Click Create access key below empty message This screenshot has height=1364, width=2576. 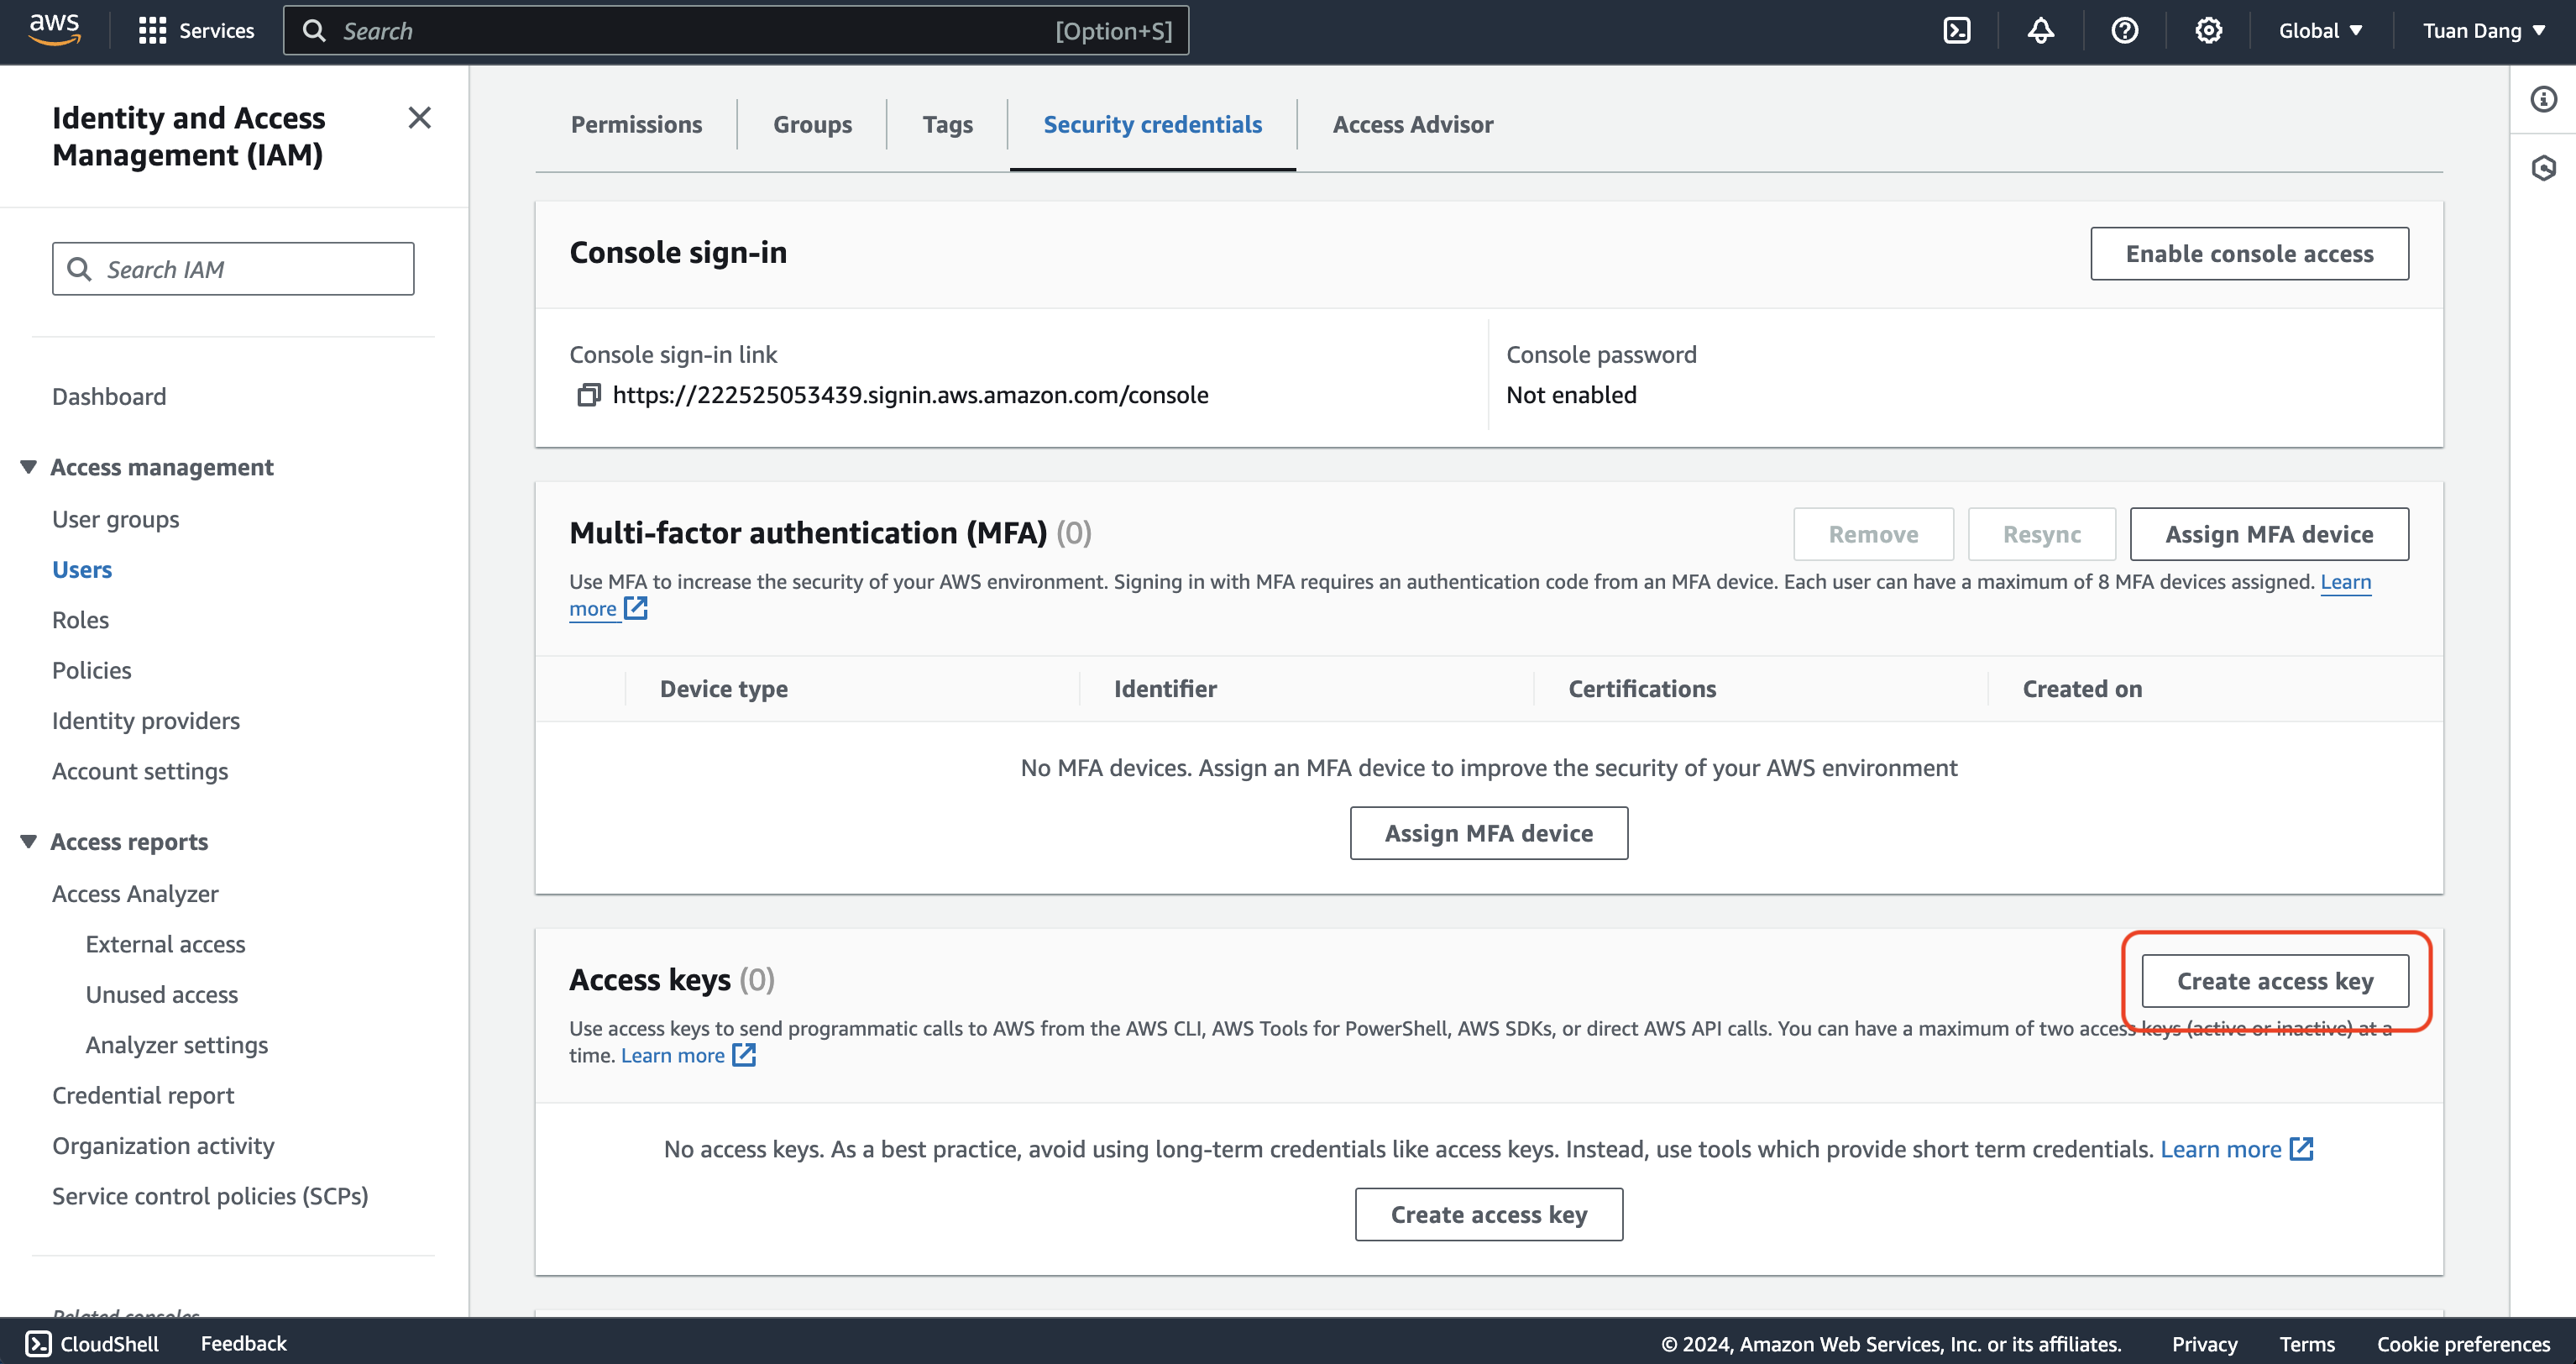(x=1488, y=1214)
